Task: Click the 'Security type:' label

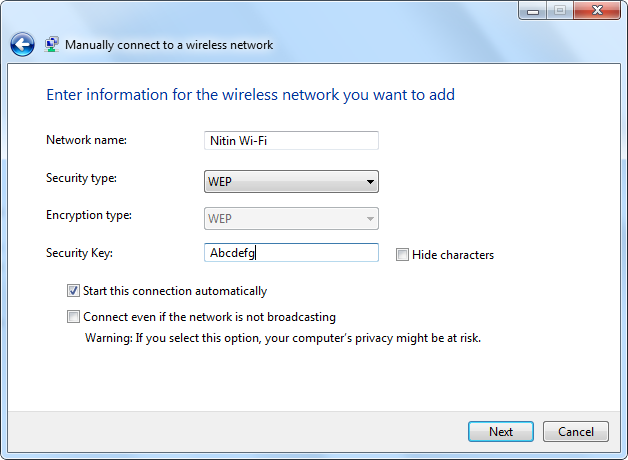Action: (x=81, y=178)
